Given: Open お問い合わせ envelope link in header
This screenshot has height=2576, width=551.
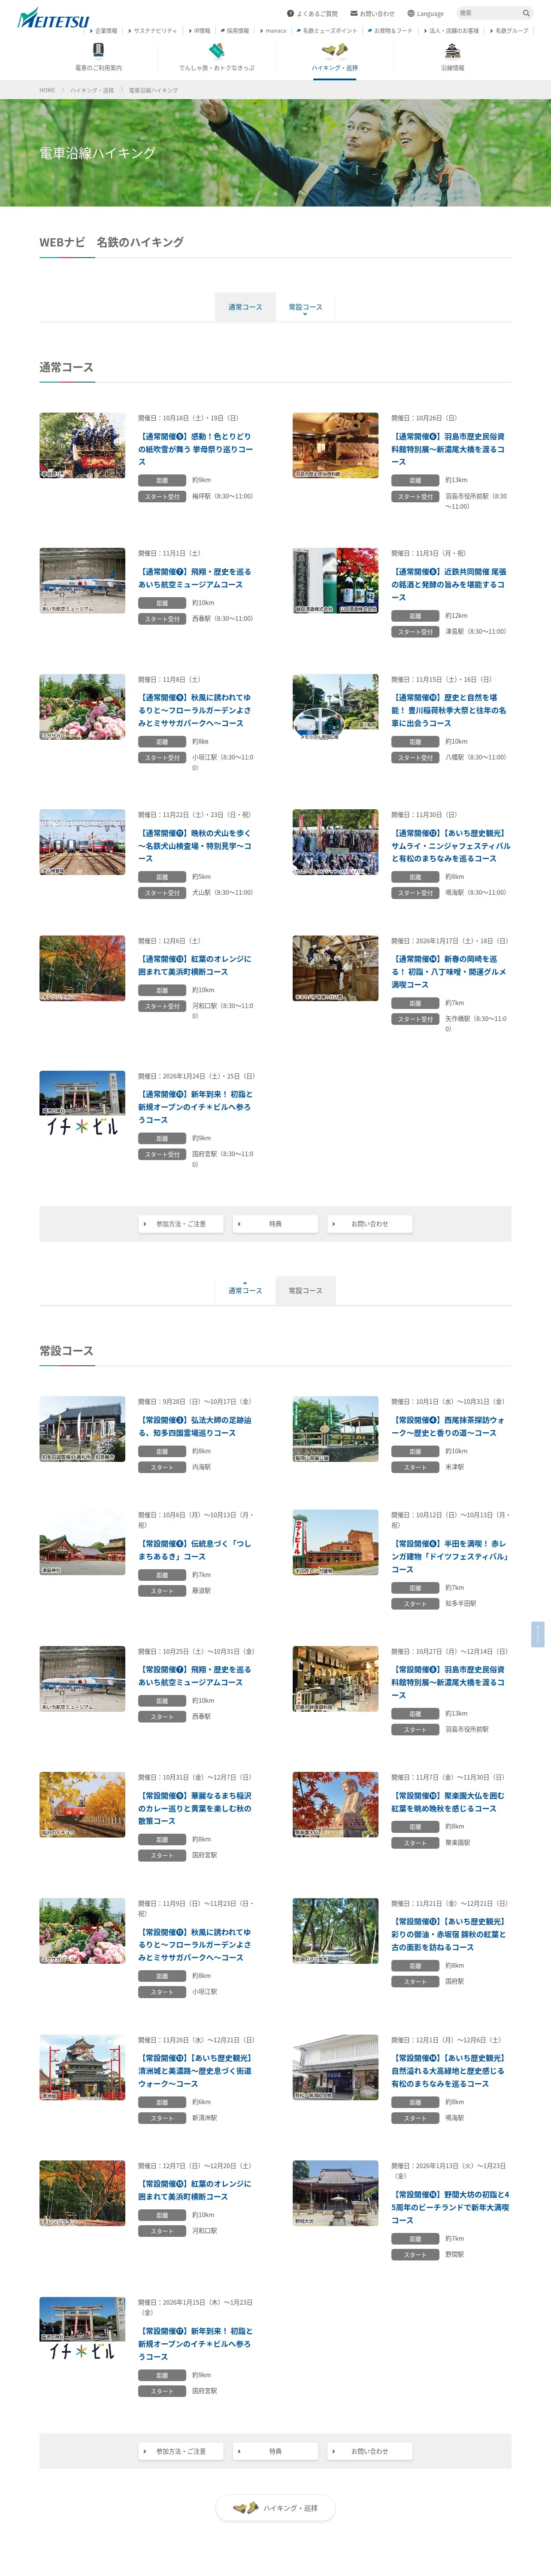Looking at the screenshot, I should pos(372,14).
